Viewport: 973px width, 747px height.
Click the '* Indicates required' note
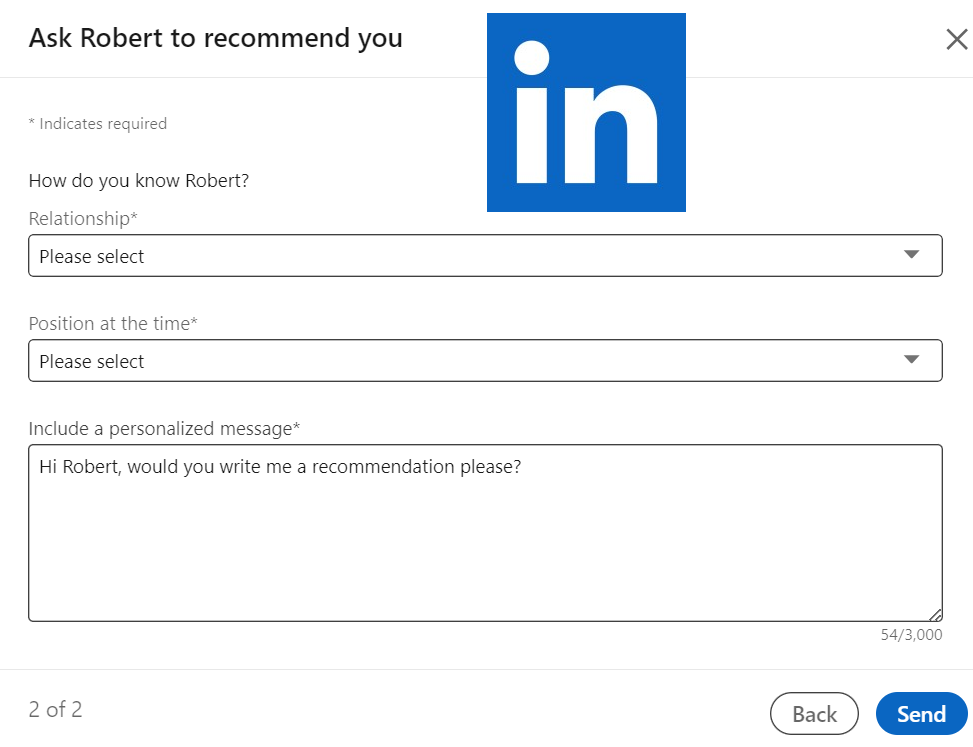point(97,123)
